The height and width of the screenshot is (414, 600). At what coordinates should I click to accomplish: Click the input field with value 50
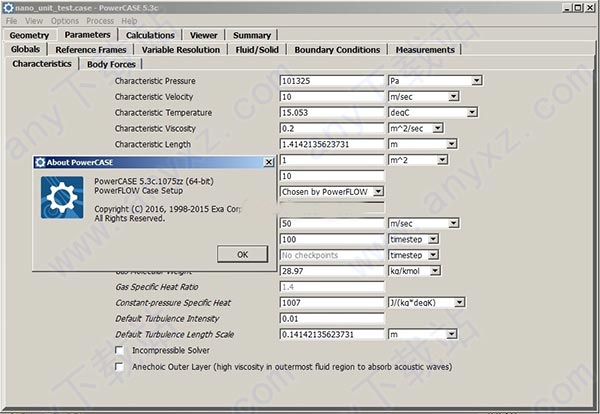coord(332,223)
